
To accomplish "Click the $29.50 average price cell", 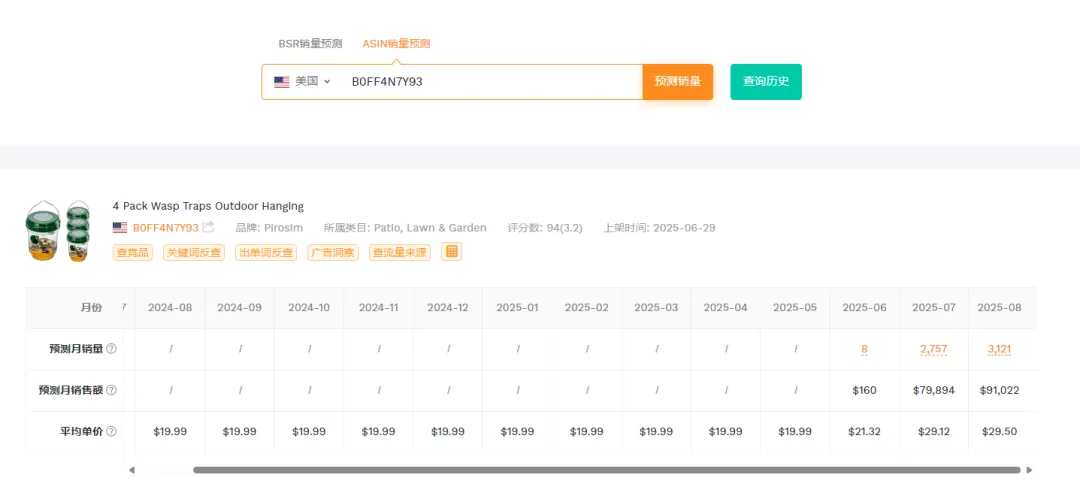I will [999, 431].
